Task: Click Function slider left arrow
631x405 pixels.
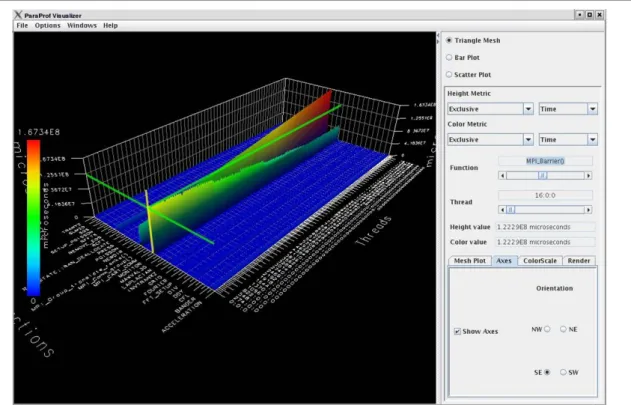Action: (x=502, y=176)
